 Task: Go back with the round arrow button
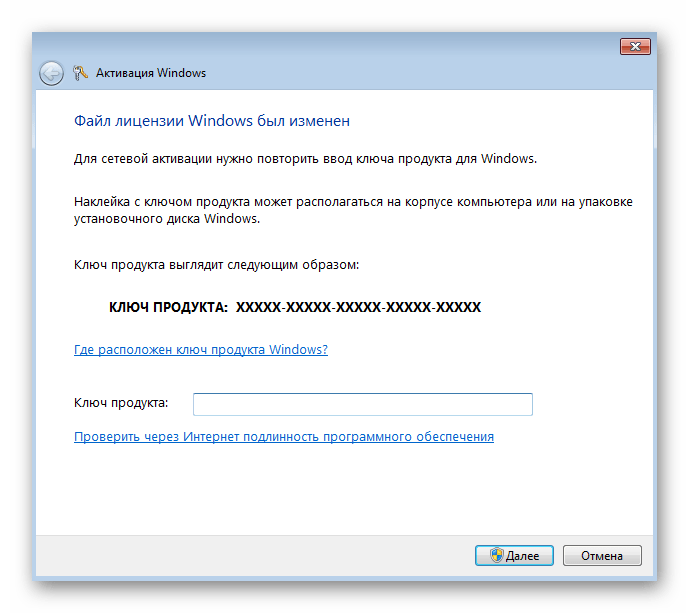pos(51,73)
